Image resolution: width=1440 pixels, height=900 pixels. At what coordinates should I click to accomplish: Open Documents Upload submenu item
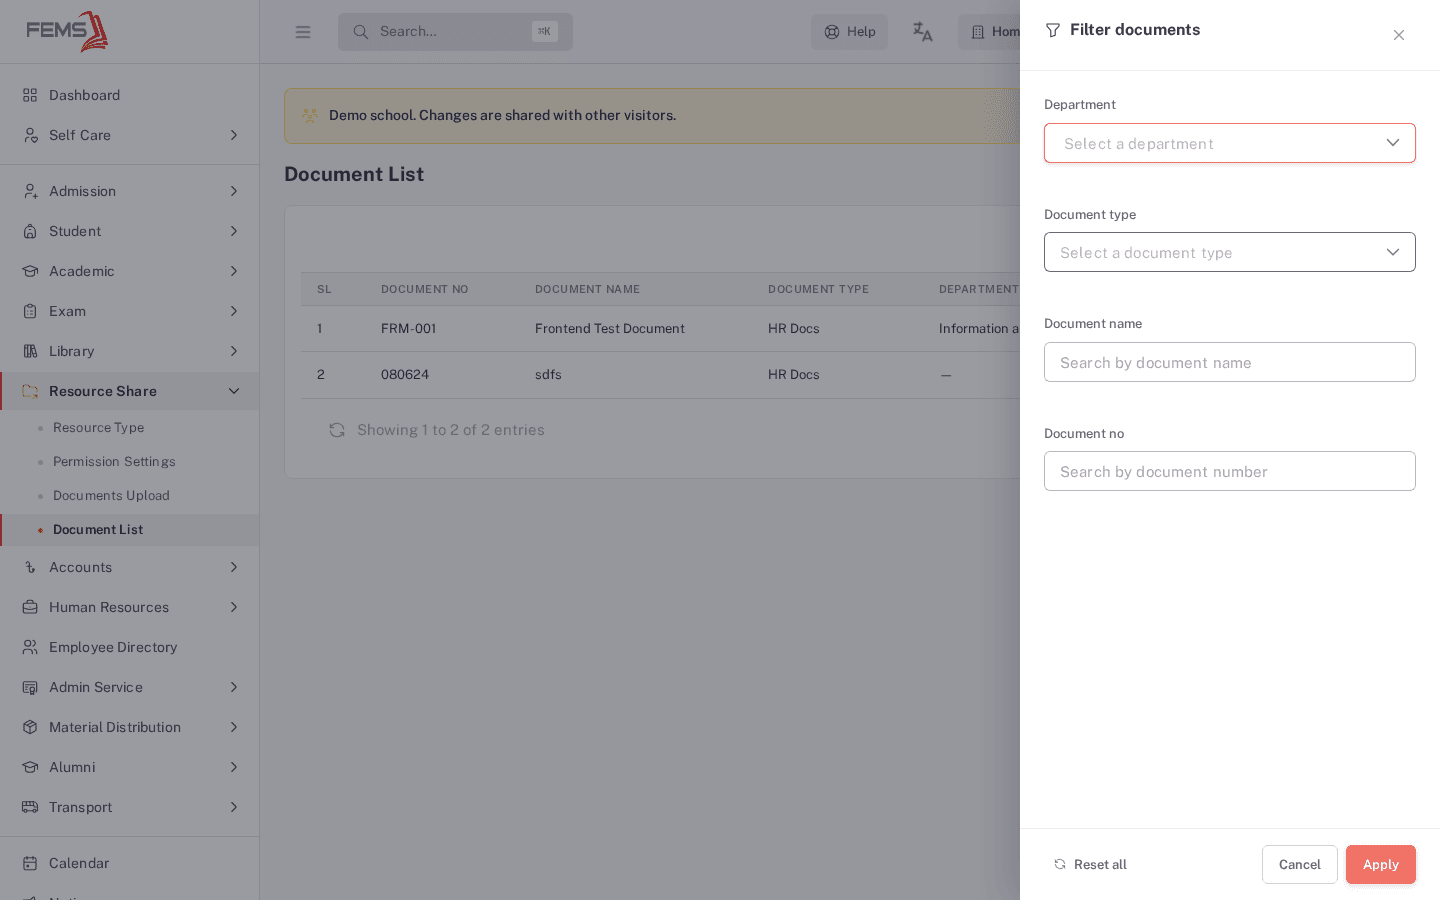(x=111, y=496)
